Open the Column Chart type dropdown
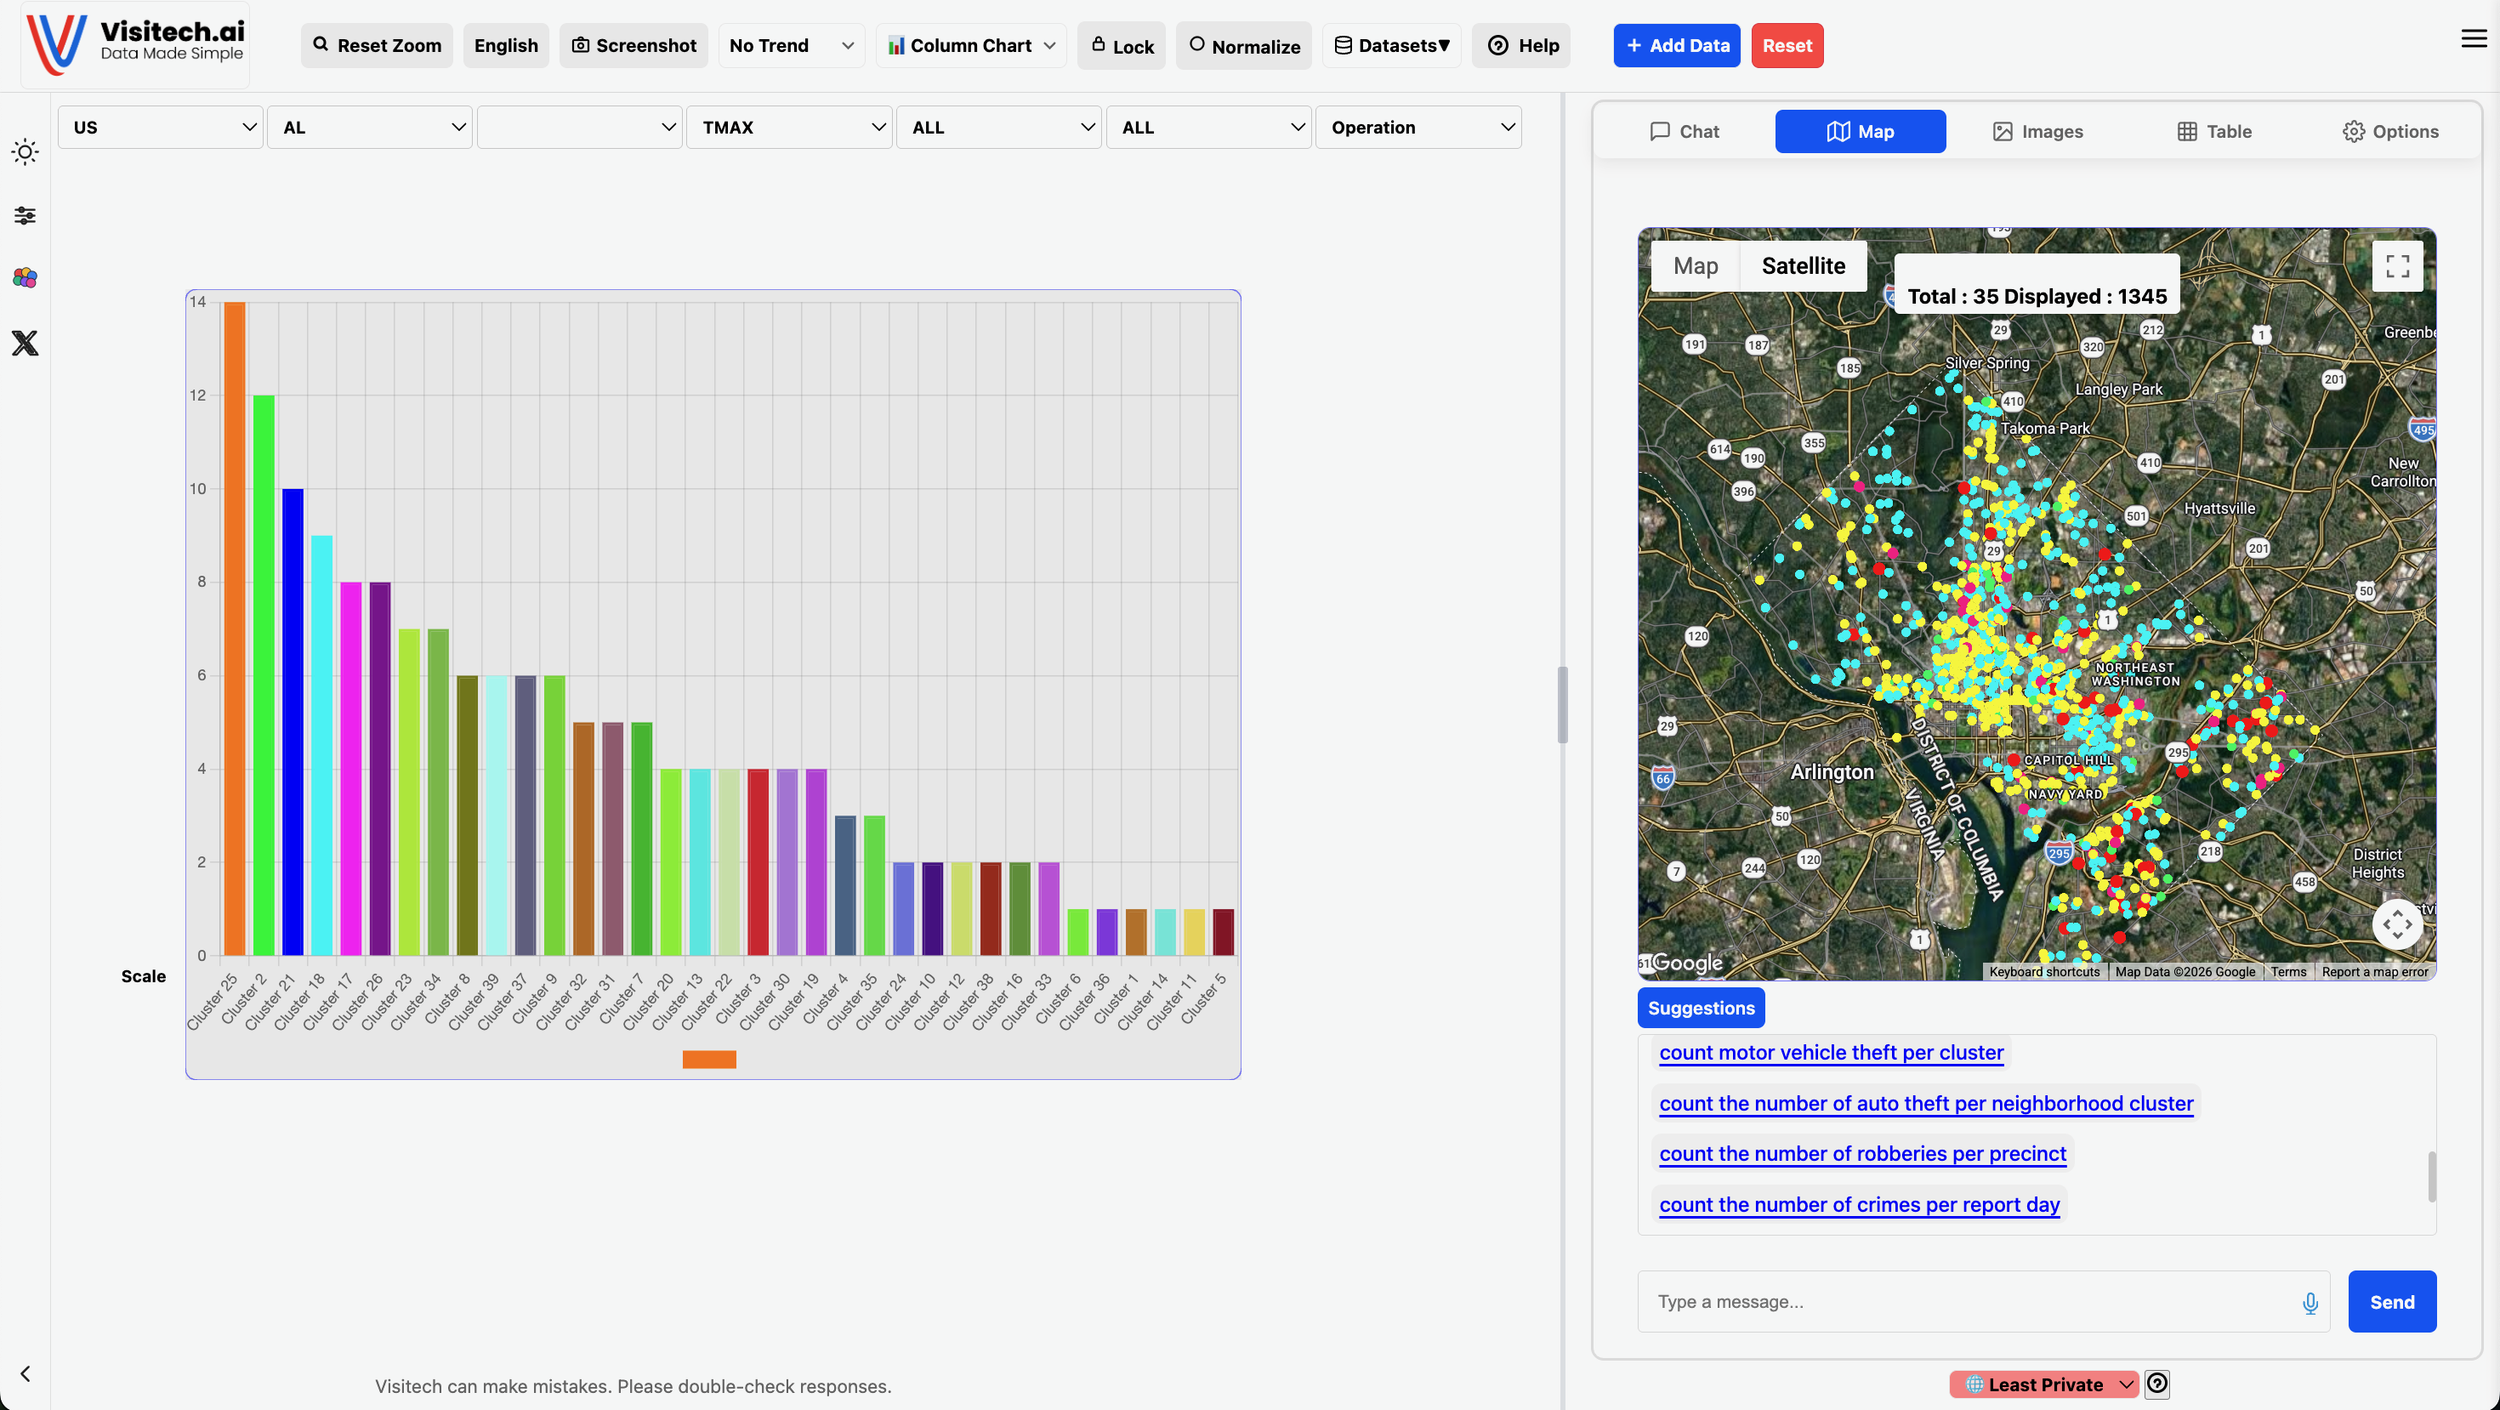 tap(971, 46)
